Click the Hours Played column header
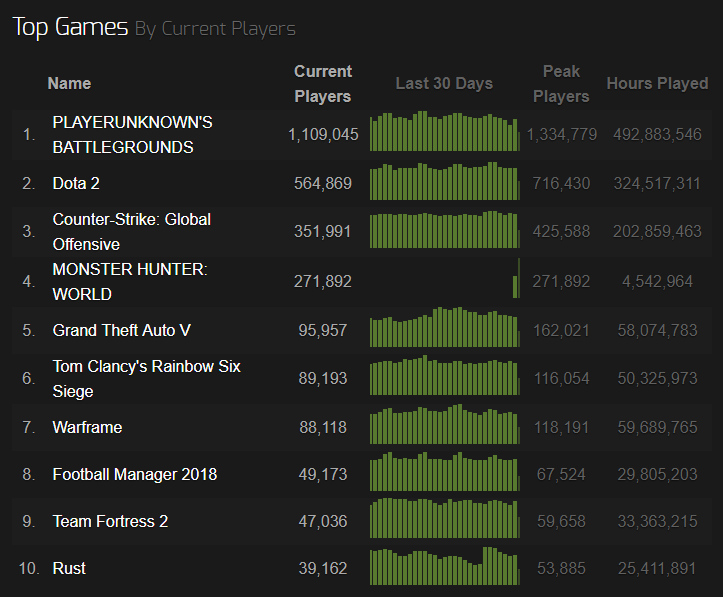 point(656,84)
